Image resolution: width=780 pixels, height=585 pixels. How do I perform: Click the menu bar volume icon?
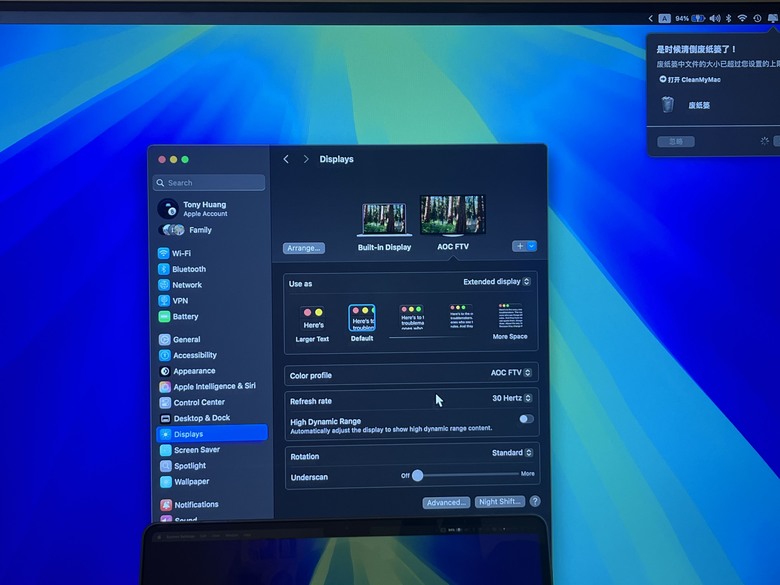coord(715,18)
